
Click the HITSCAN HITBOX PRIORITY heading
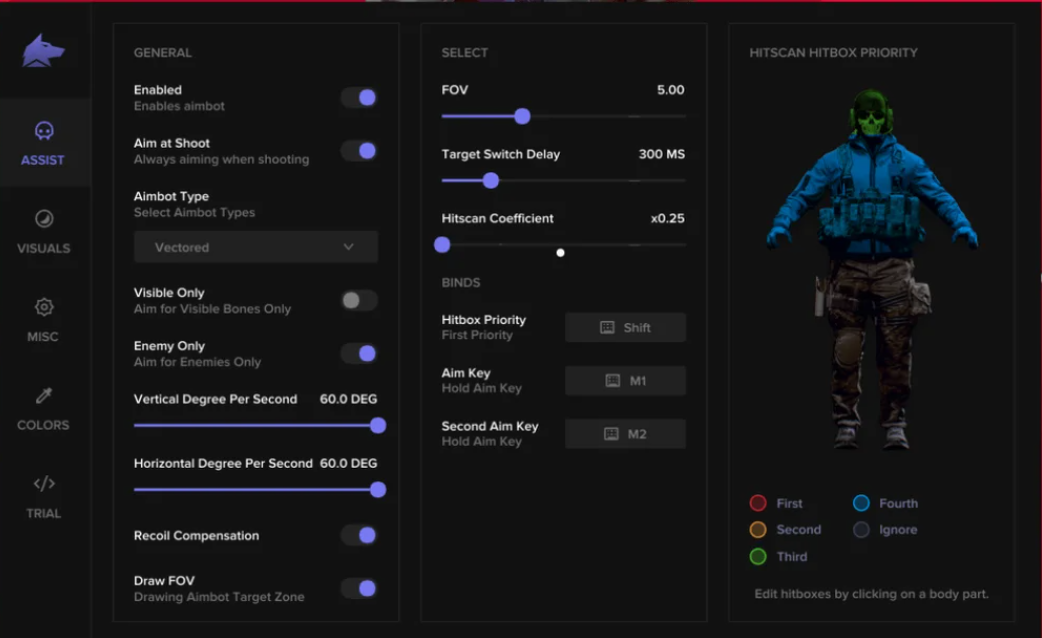[833, 53]
